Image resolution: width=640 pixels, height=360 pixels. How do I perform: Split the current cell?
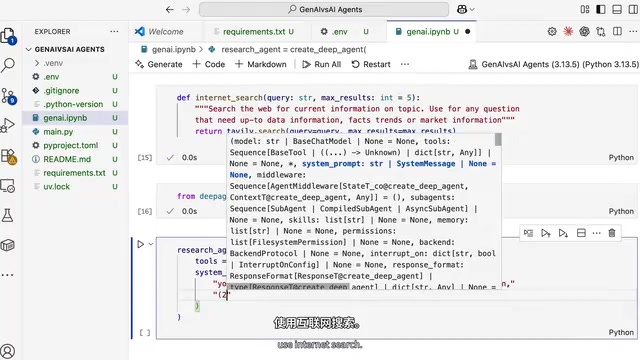tap(581, 233)
